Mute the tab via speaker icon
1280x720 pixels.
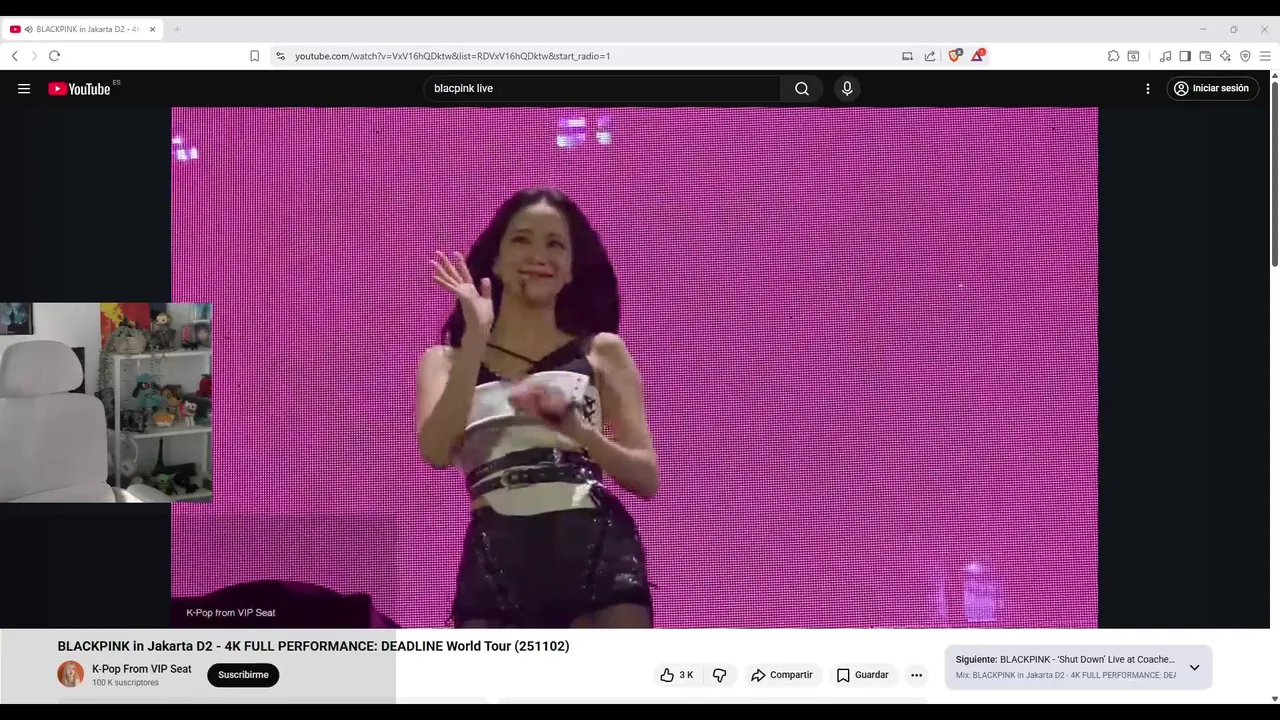click(x=28, y=29)
